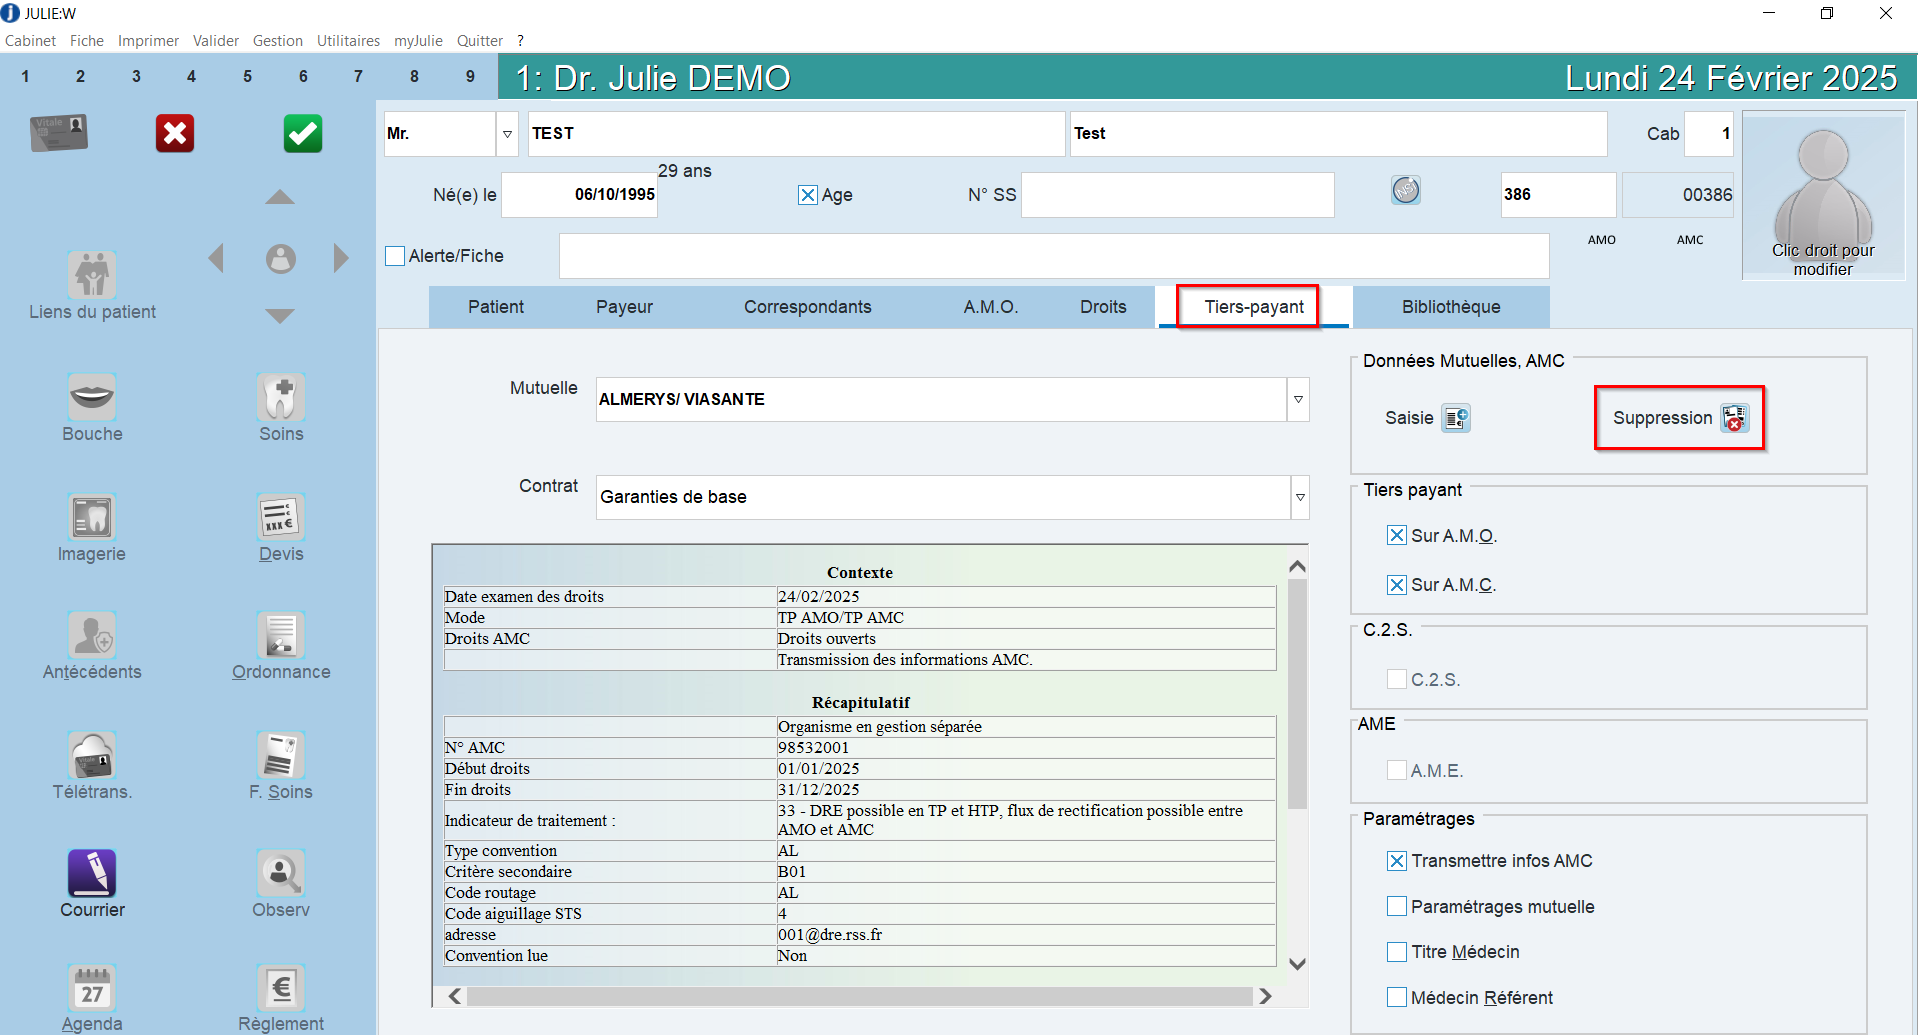
Task: Open the Mutuelle dropdown list
Action: click(x=1298, y=399)
